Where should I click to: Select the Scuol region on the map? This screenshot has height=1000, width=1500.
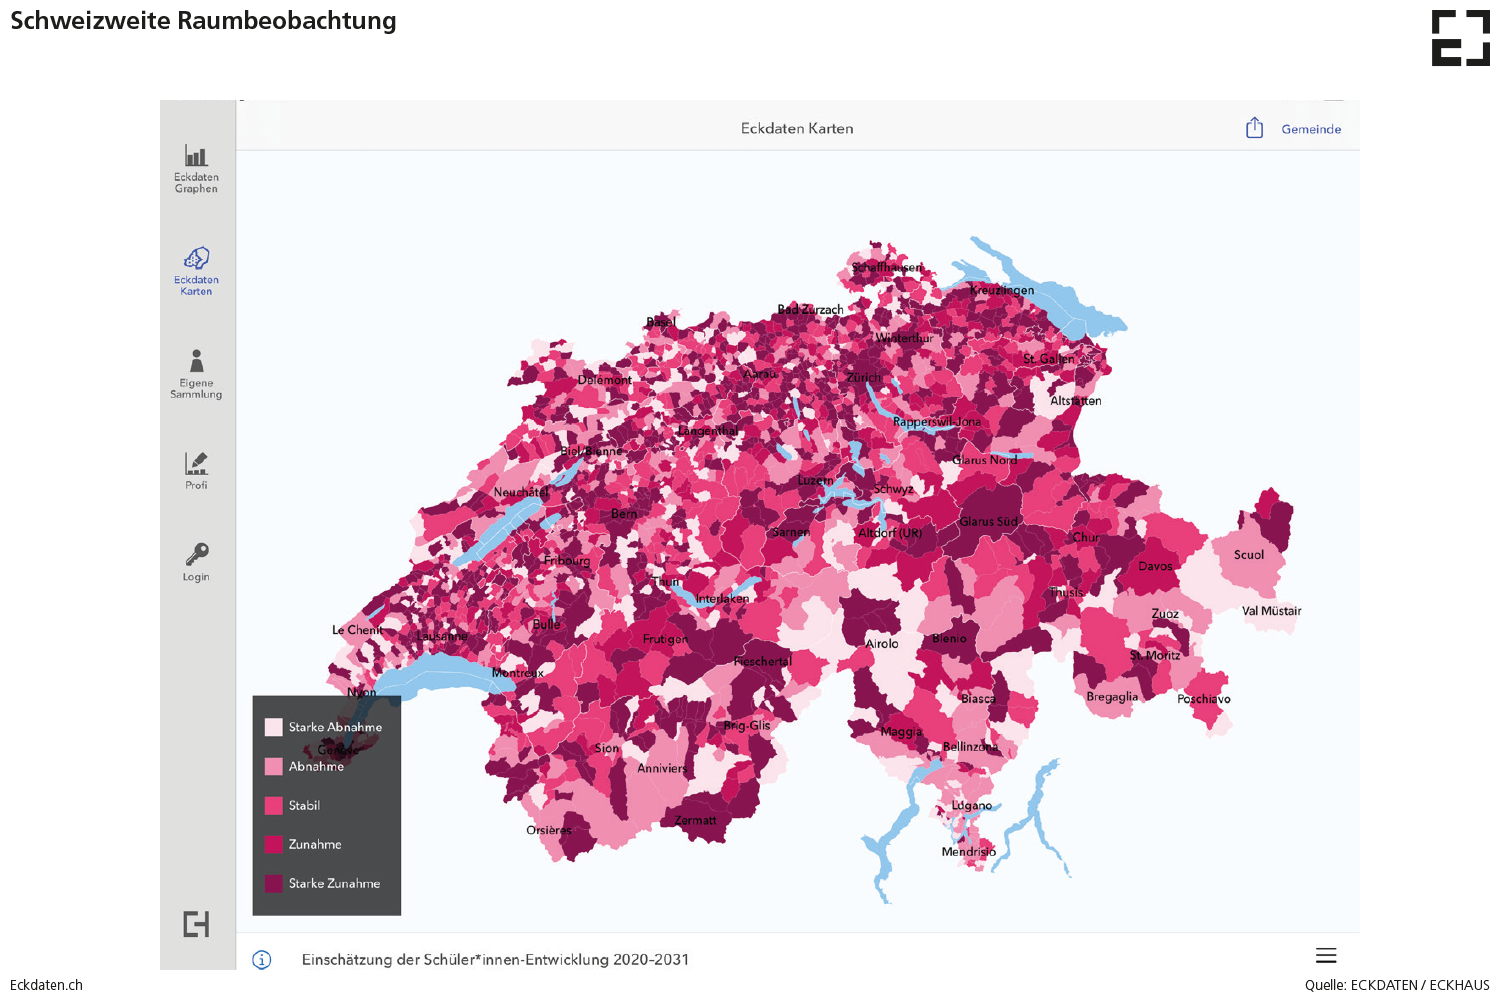[x=1248, y=555]
